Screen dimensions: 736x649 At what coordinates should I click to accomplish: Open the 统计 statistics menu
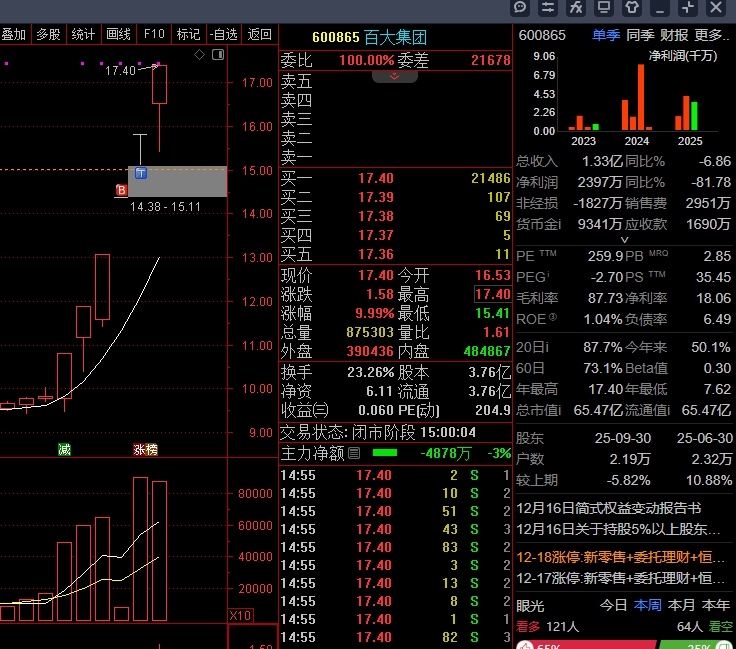[x=83, y=34]
